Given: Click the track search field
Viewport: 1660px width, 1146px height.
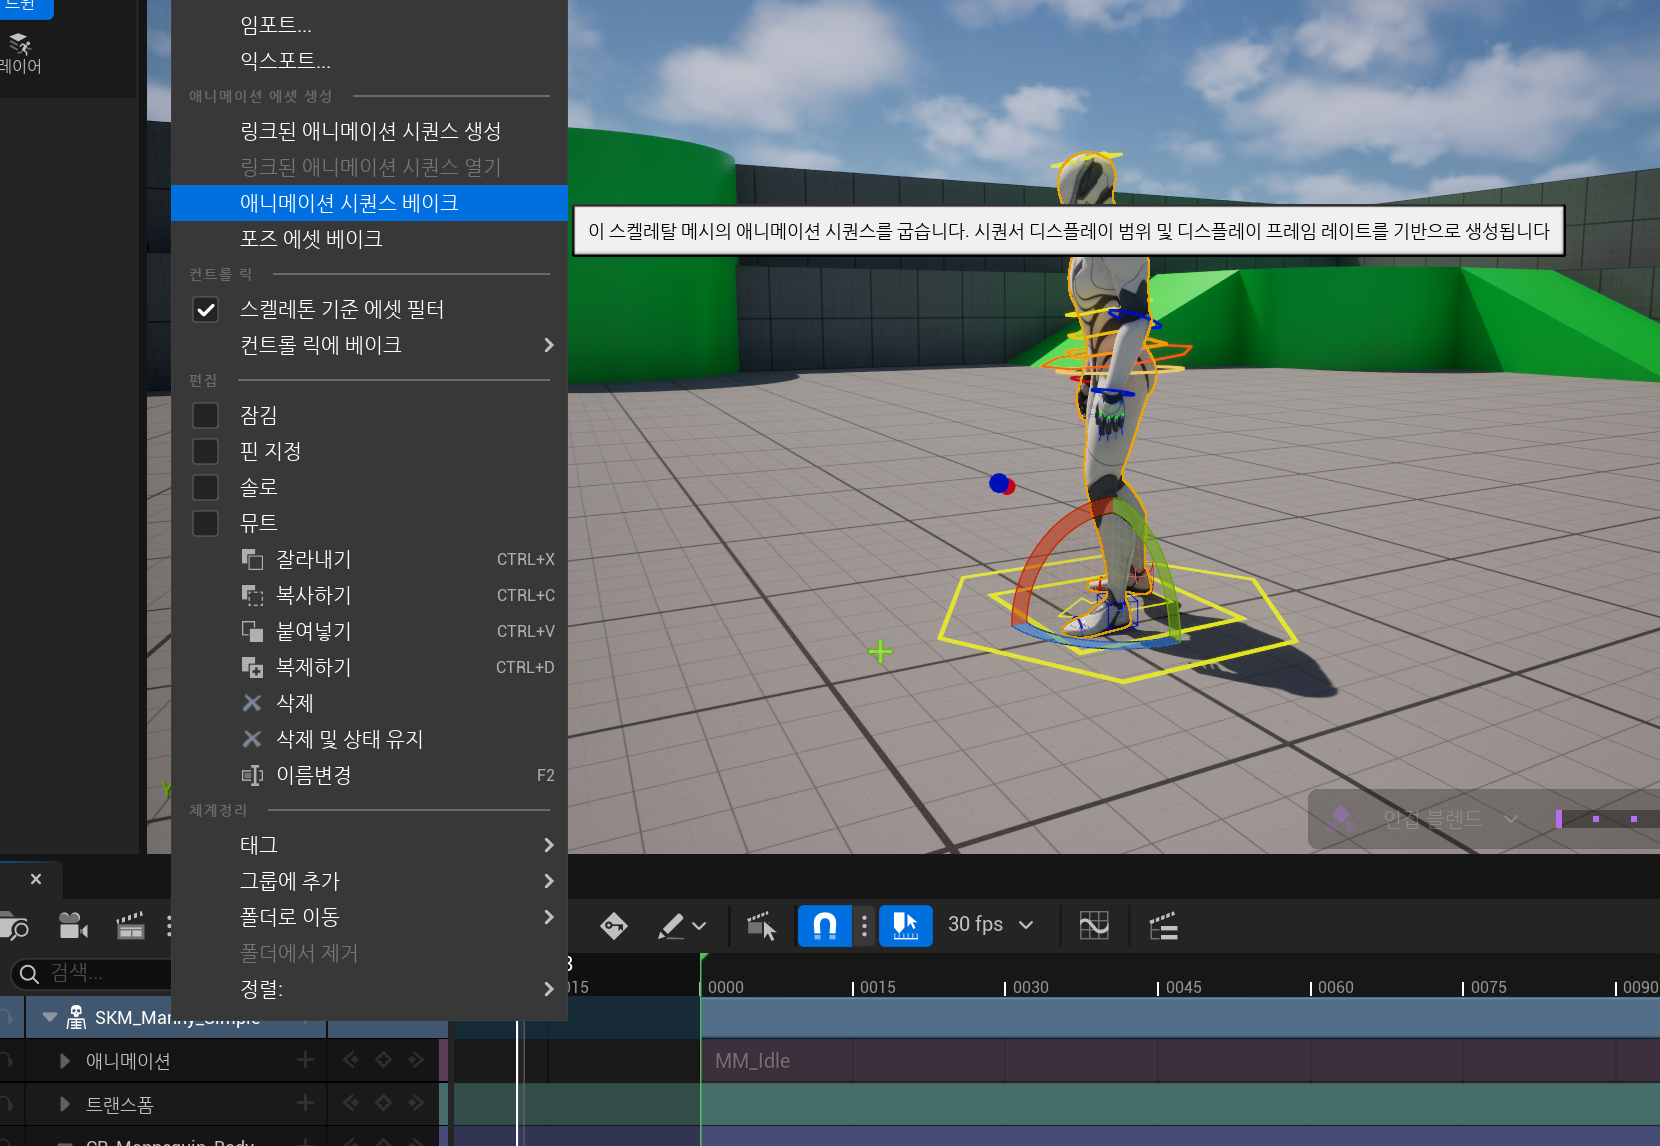Looking at the screenshot, I should (92, 973).
